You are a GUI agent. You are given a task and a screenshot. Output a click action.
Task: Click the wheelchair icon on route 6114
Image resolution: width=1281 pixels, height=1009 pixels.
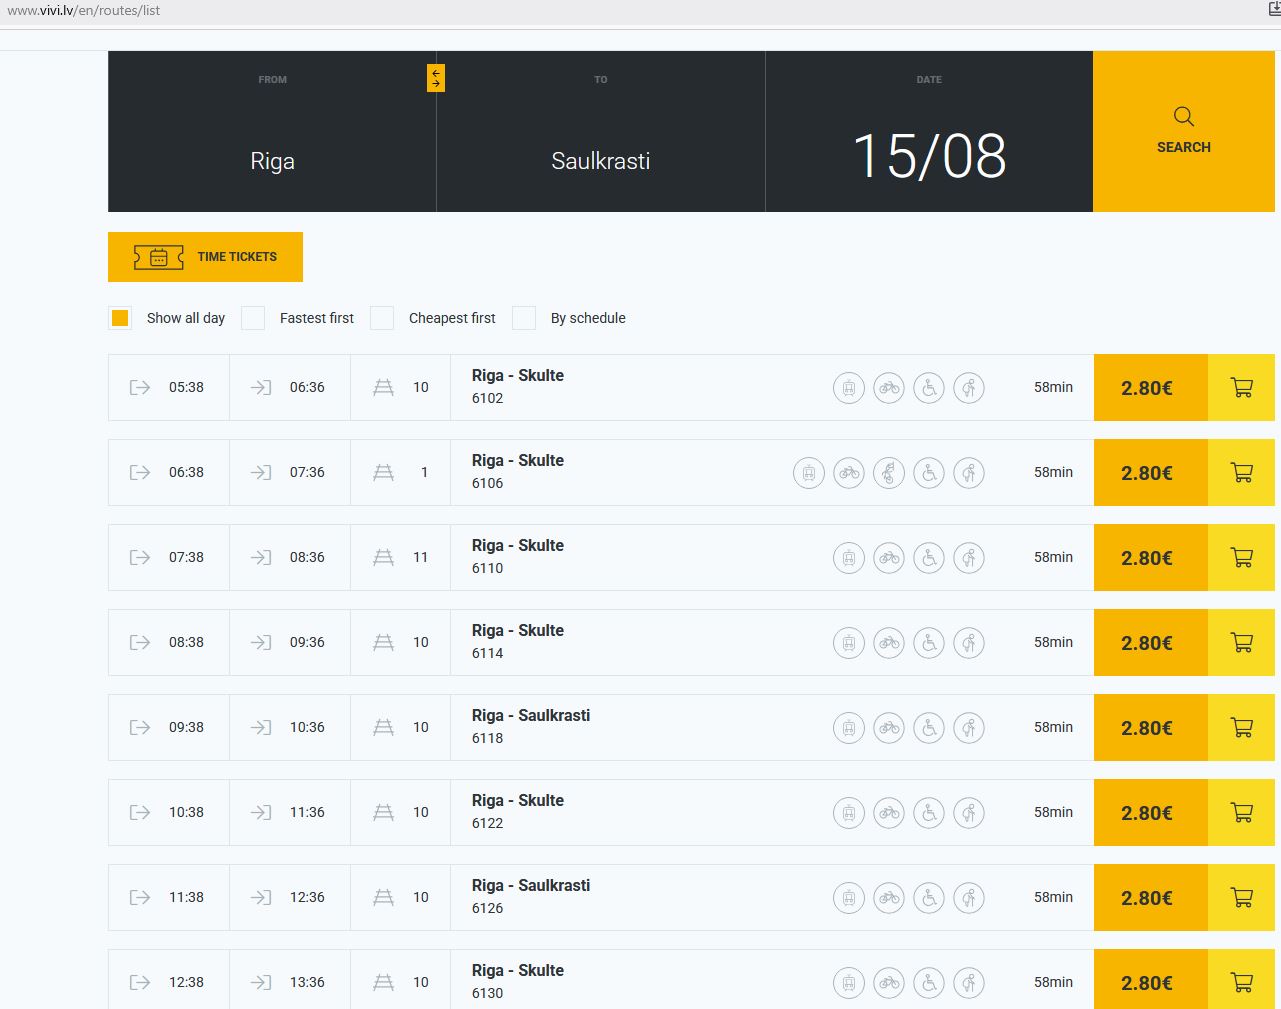pyautogui.click(x=929, y=643)
